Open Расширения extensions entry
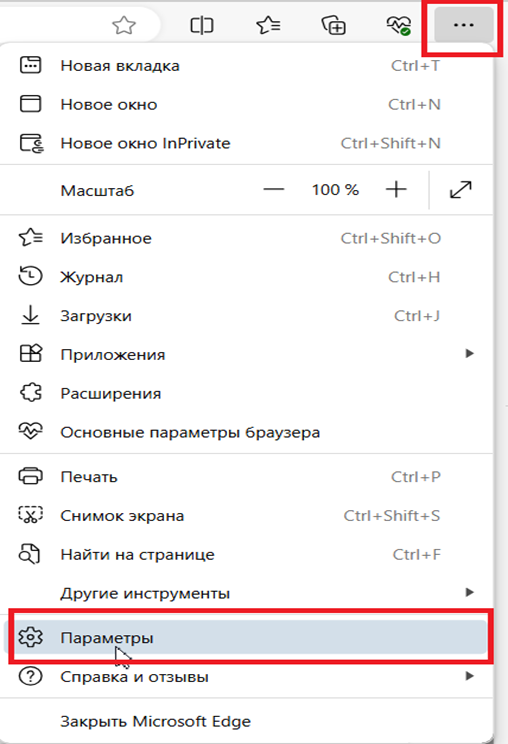The width and height of the screenshot is (508, 744). 247,393
